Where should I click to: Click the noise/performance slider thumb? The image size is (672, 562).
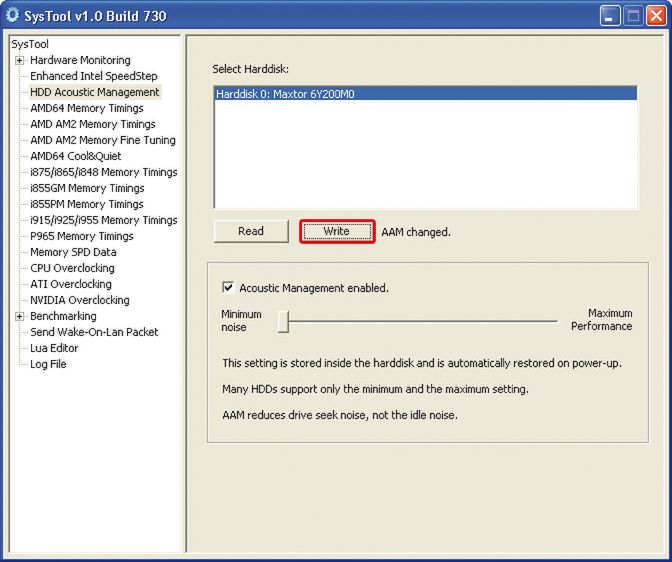click(x=283, y=322)
